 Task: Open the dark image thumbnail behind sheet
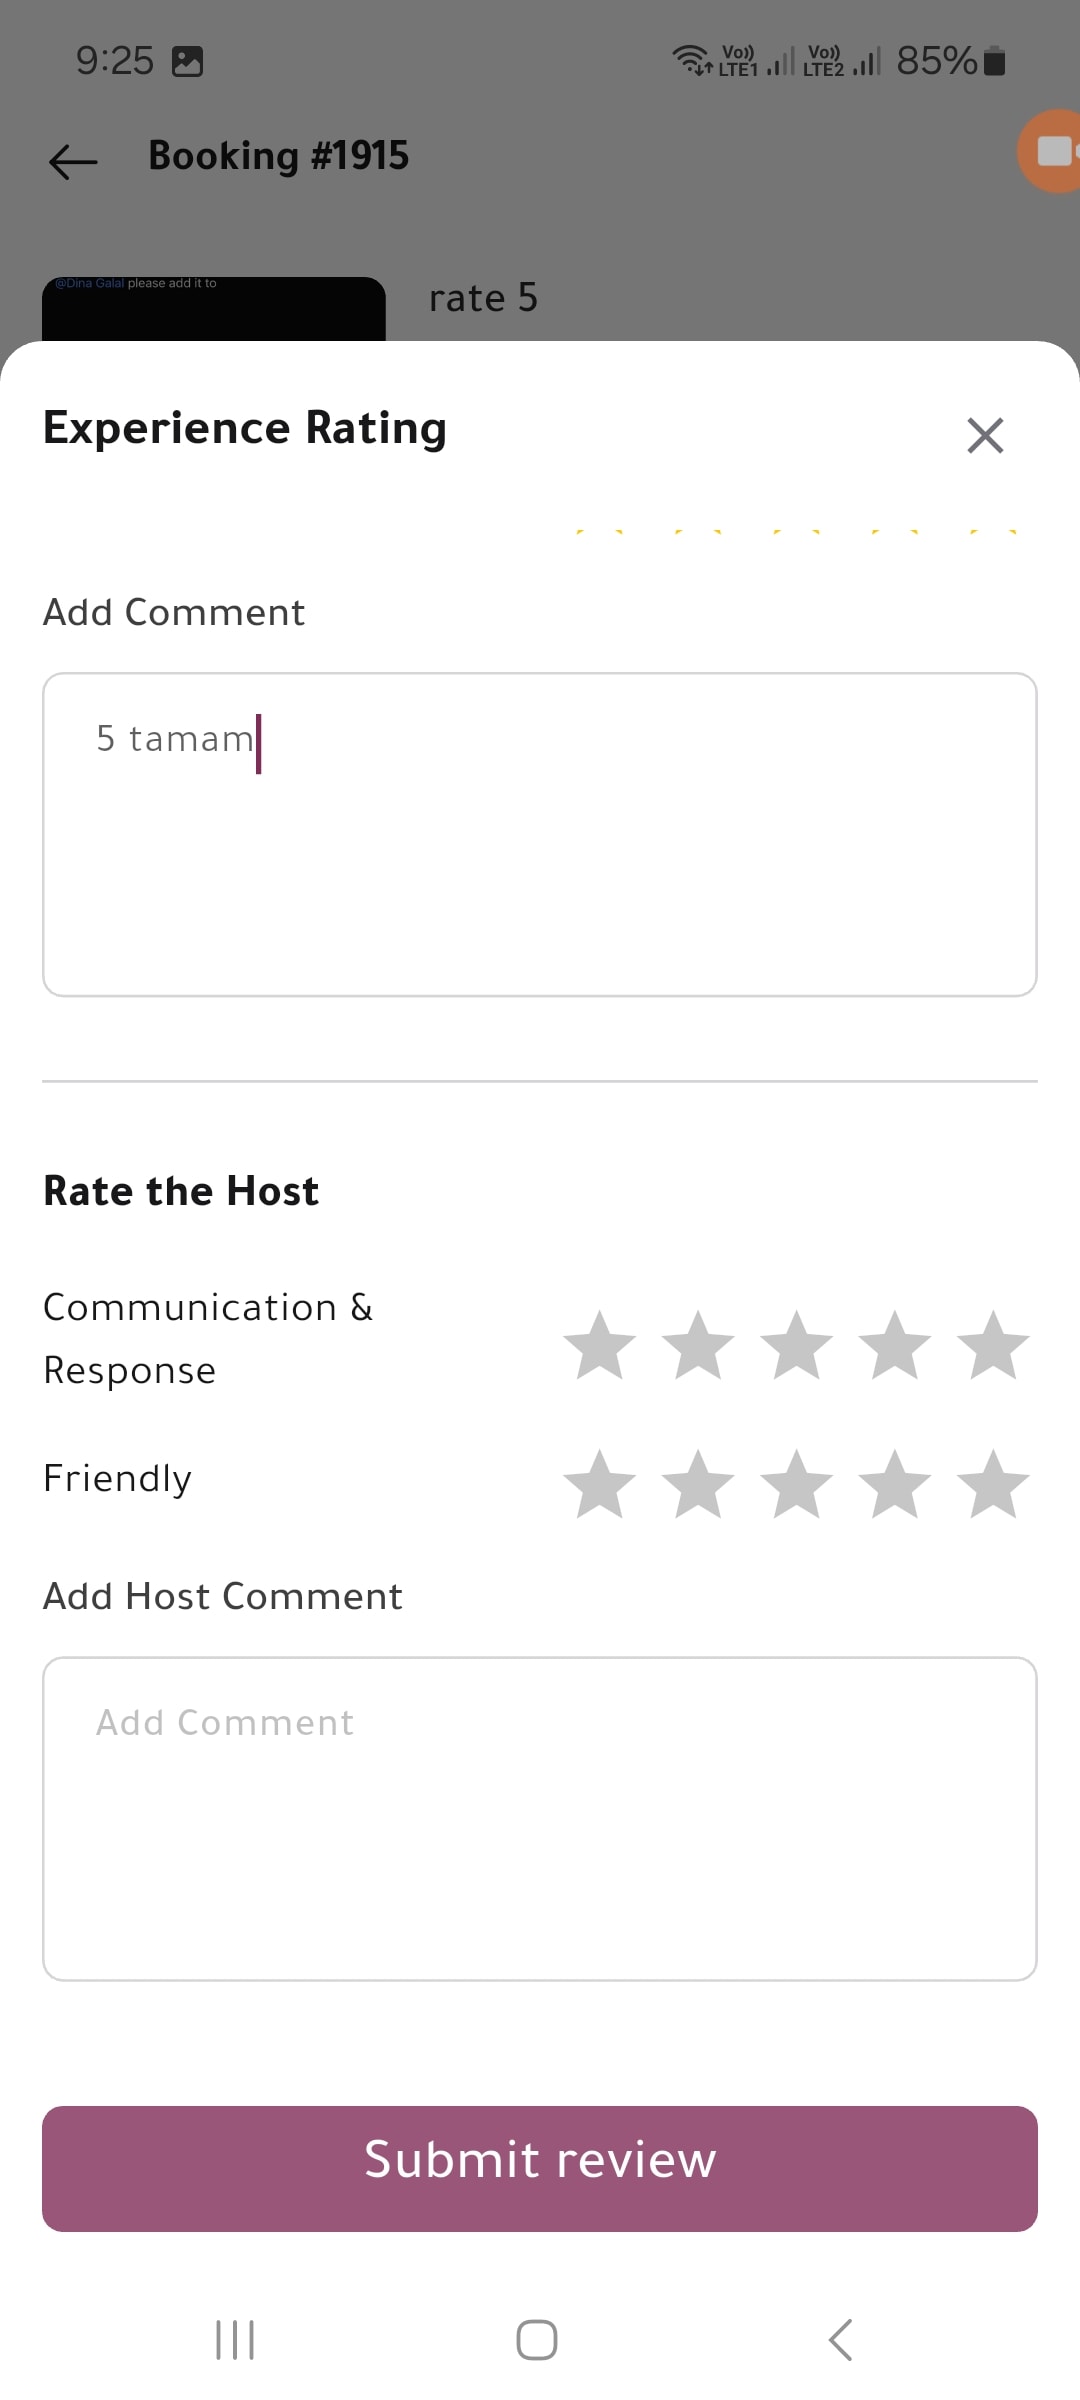tap(214, 309)
